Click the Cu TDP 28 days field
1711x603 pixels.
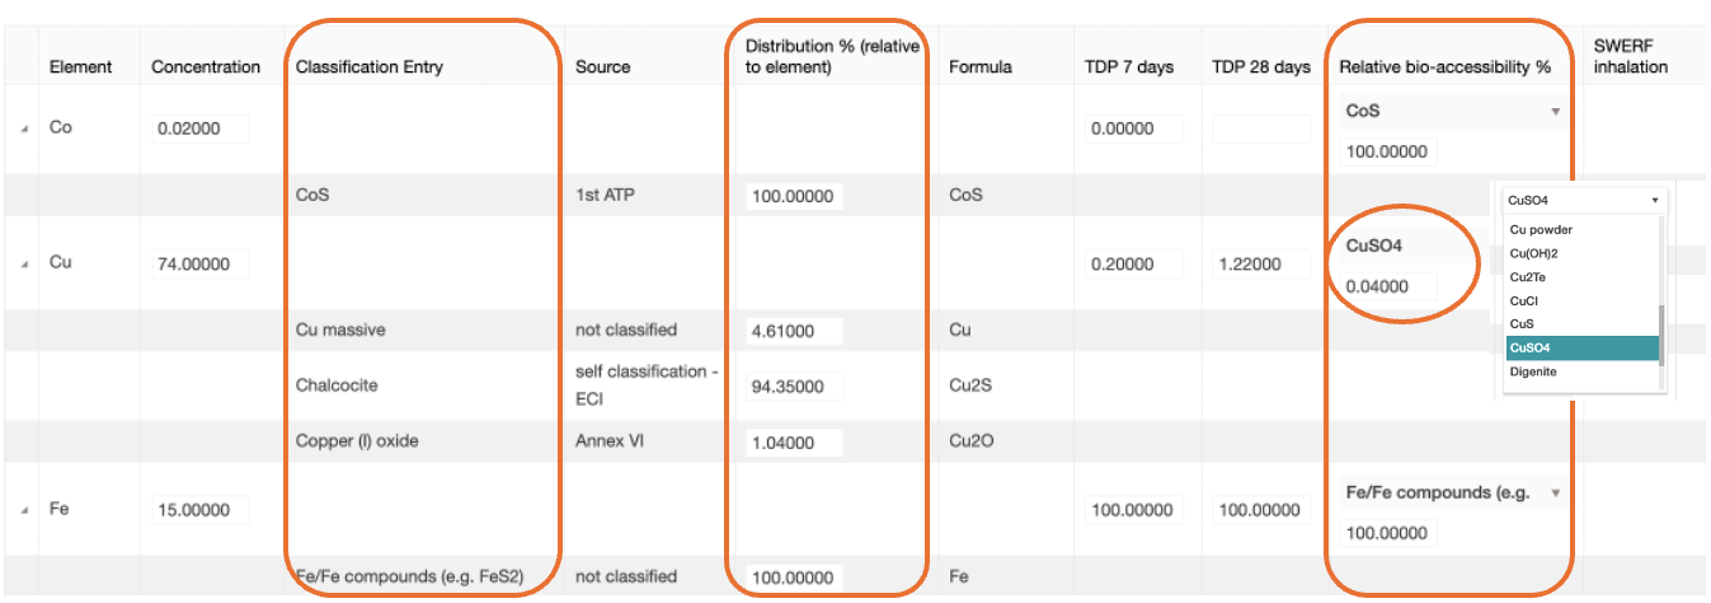(1260, 264)
